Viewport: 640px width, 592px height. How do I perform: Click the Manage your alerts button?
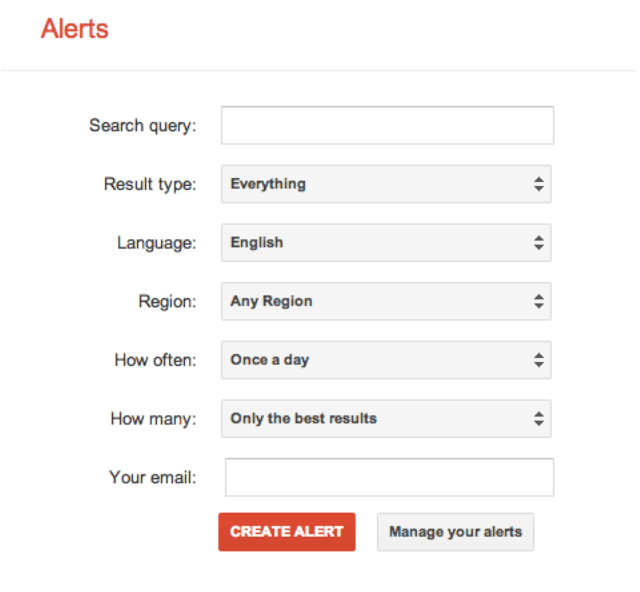pos(455,532)
